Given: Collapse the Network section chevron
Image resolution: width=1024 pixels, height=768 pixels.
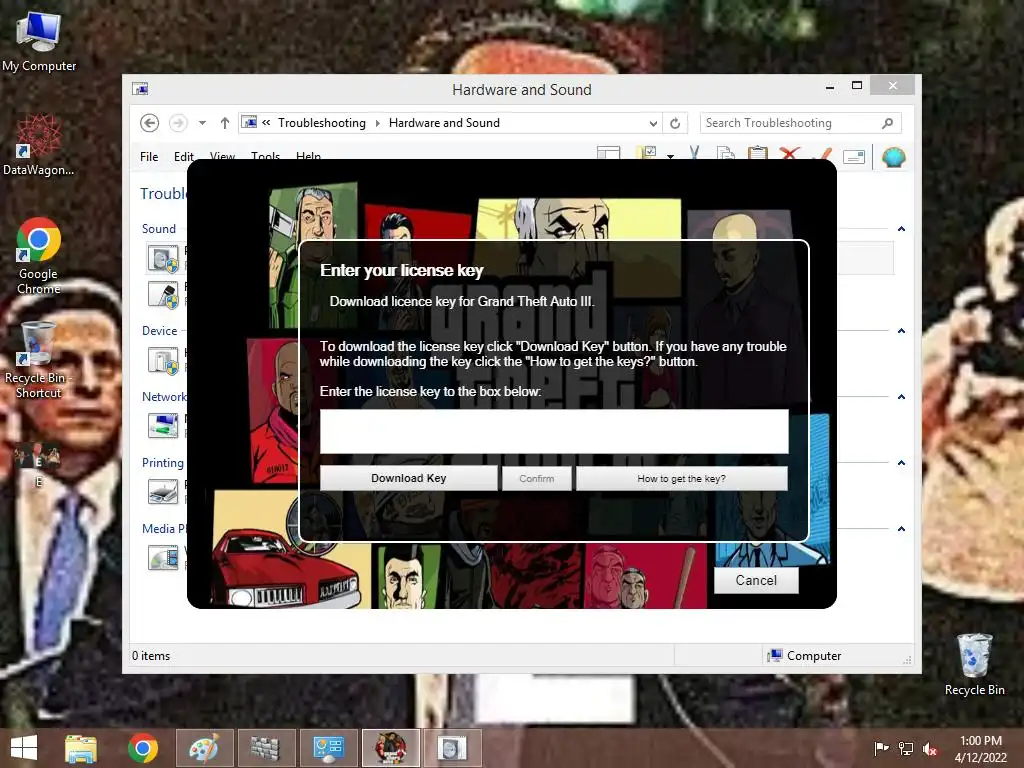Looking at the screenshot, I should 901,396.
